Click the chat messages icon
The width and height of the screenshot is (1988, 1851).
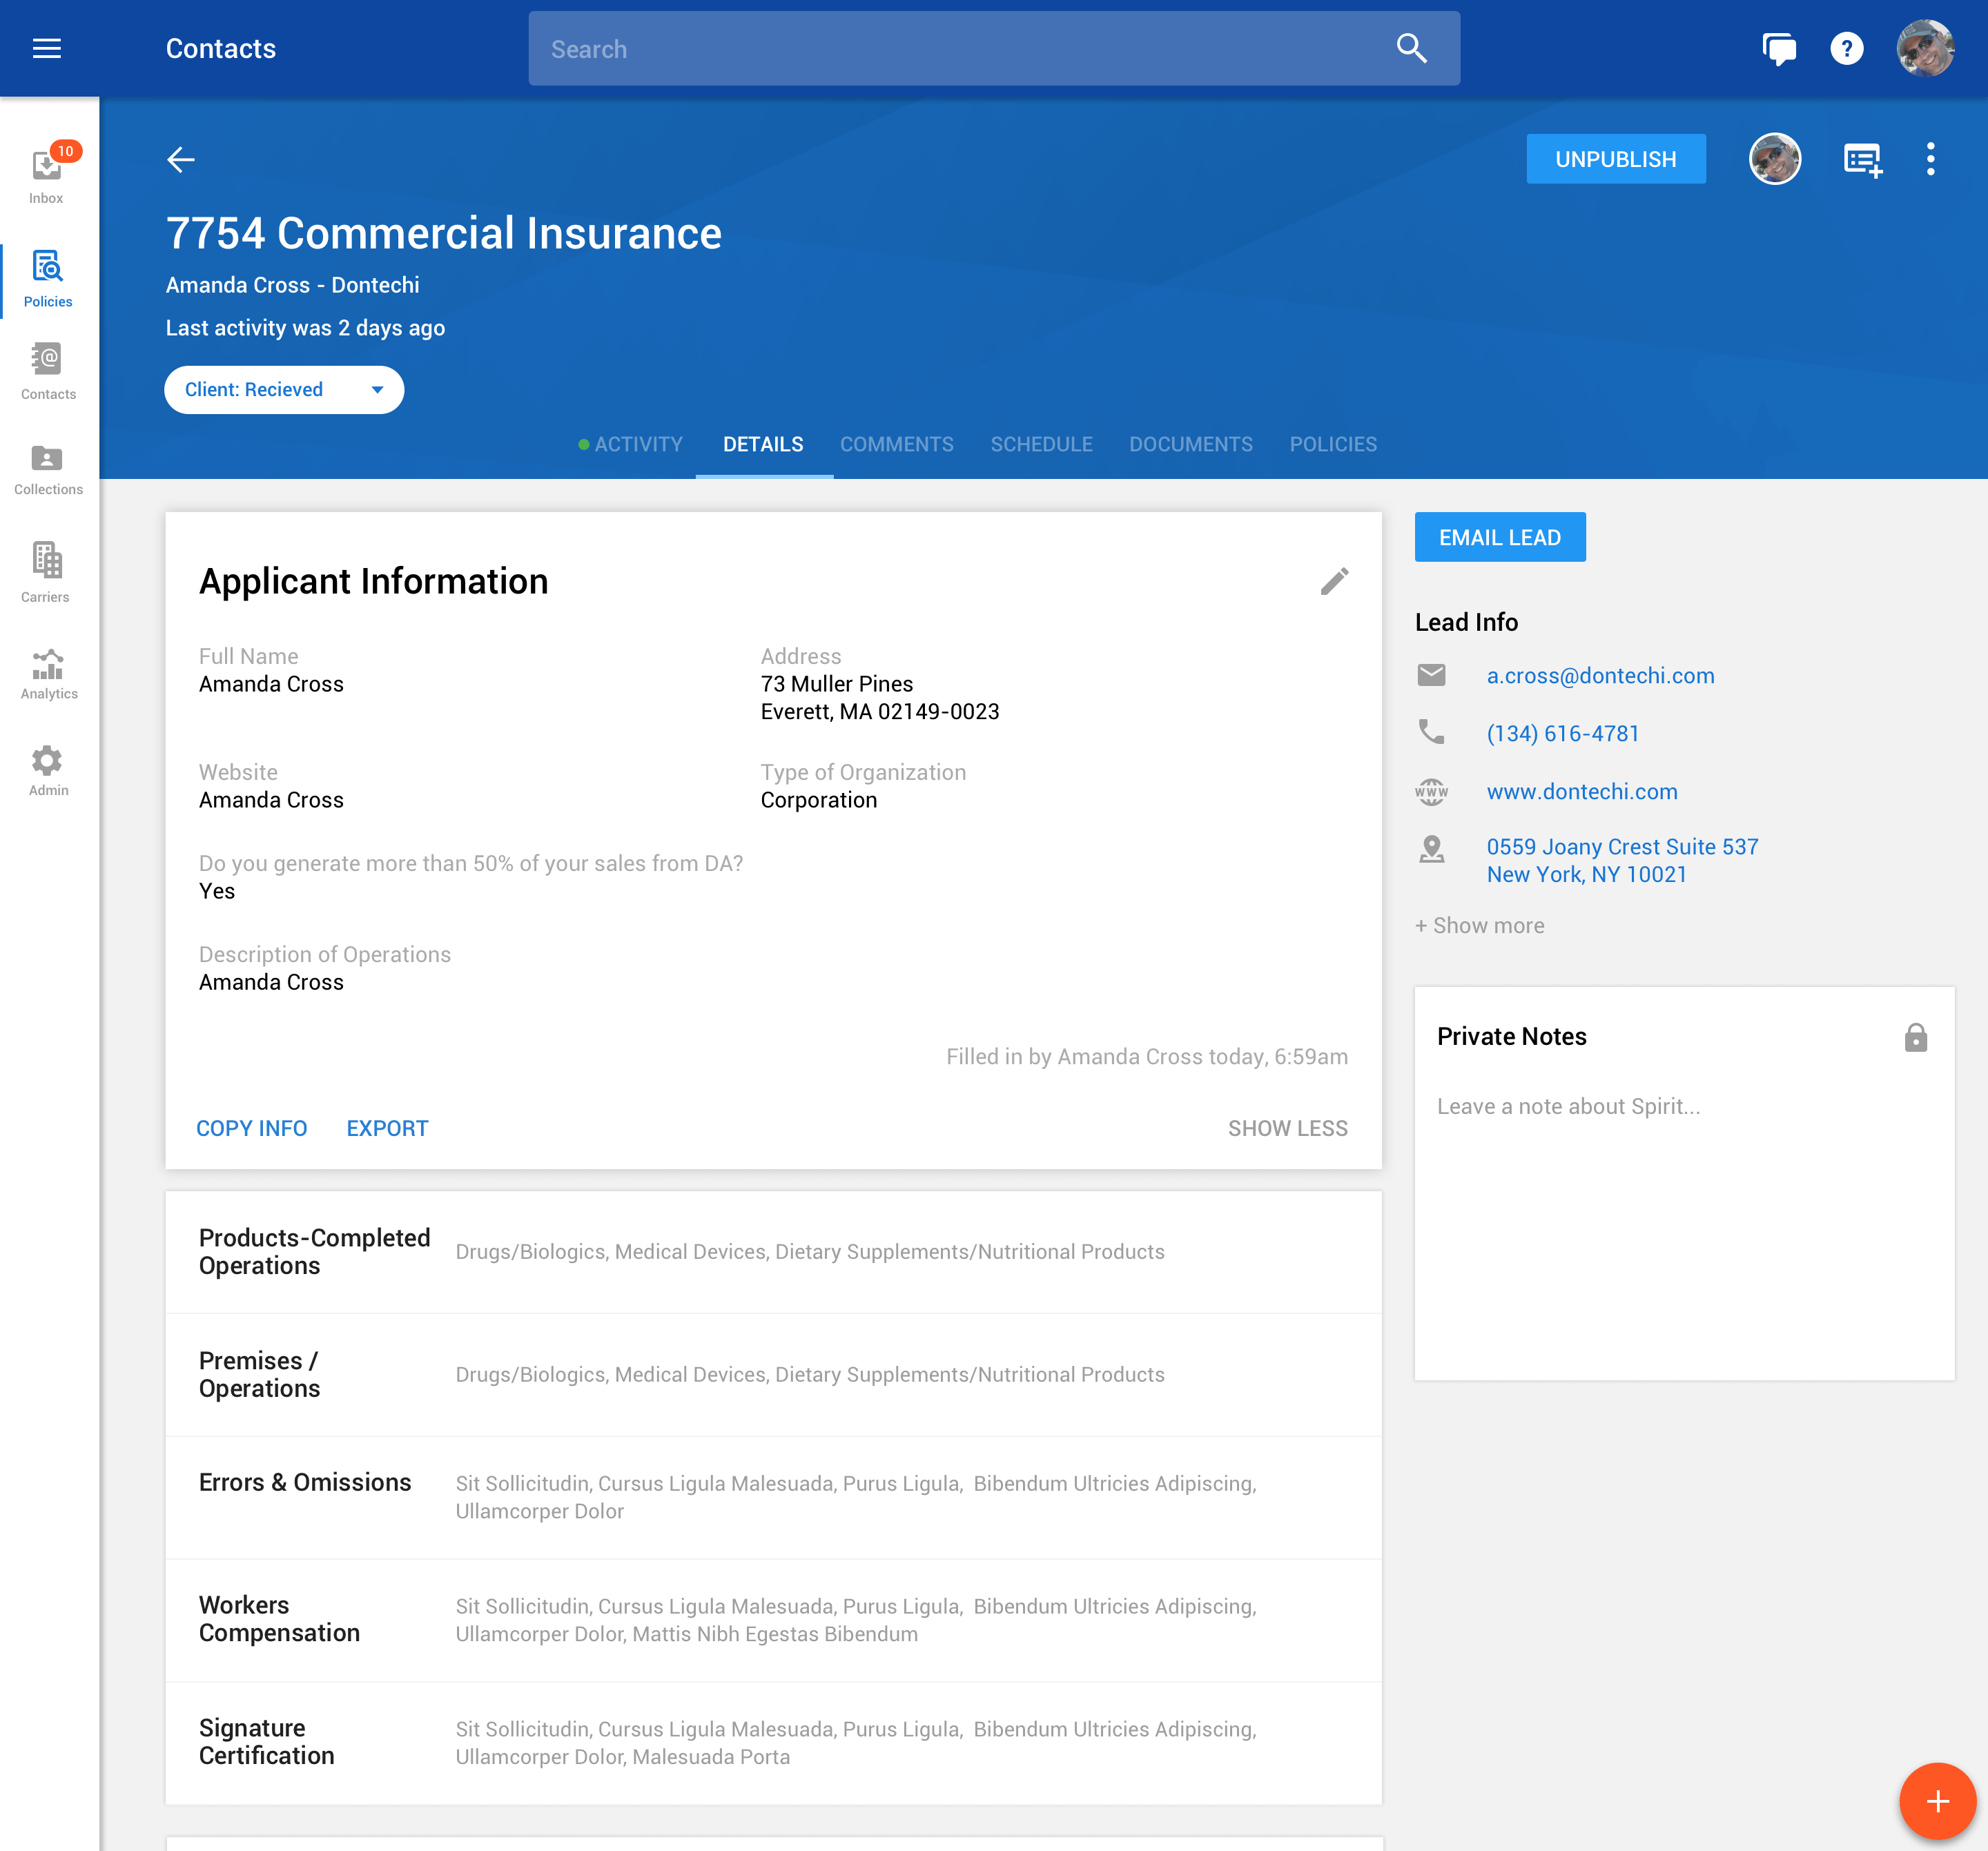[x=1778, y=48]
